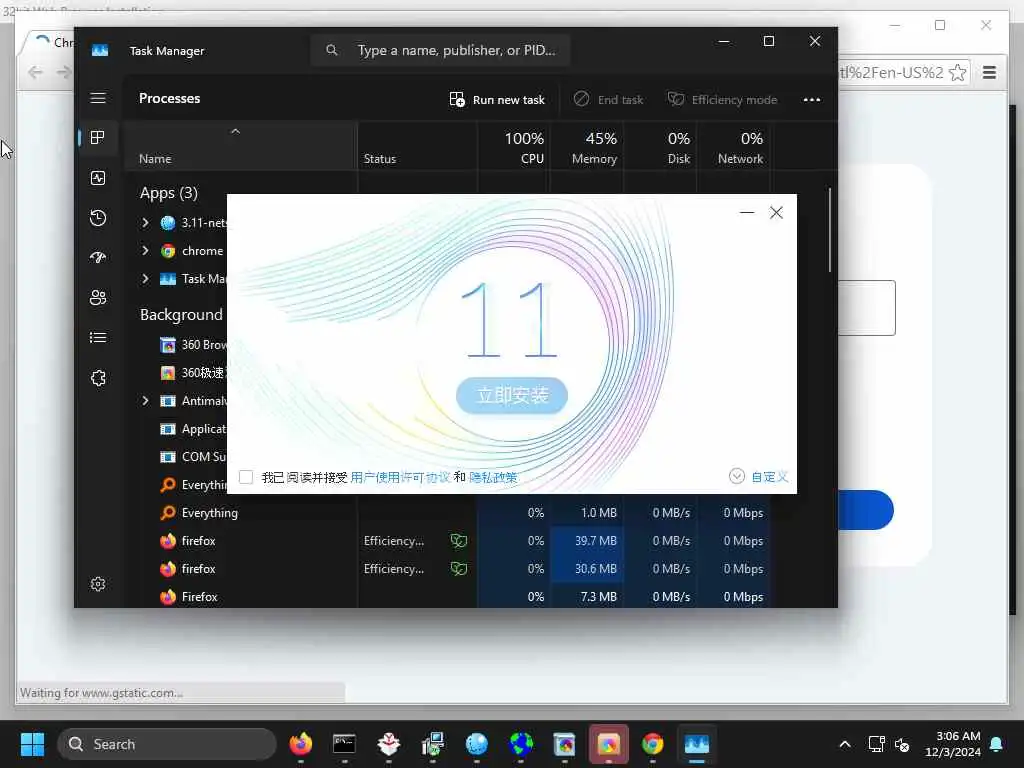Click End task button
Image resolution: width=1024 pixels, height=768 pixels.
point(608,100)
